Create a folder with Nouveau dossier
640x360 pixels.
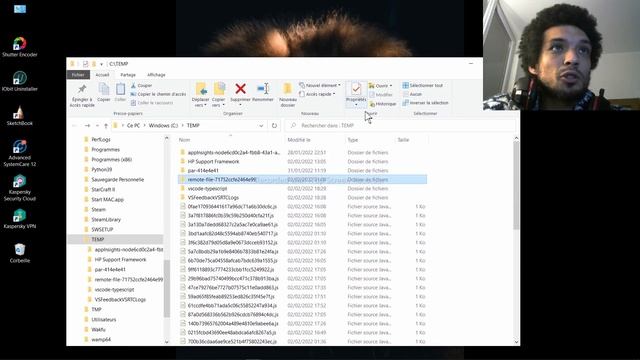coord(288,95)
